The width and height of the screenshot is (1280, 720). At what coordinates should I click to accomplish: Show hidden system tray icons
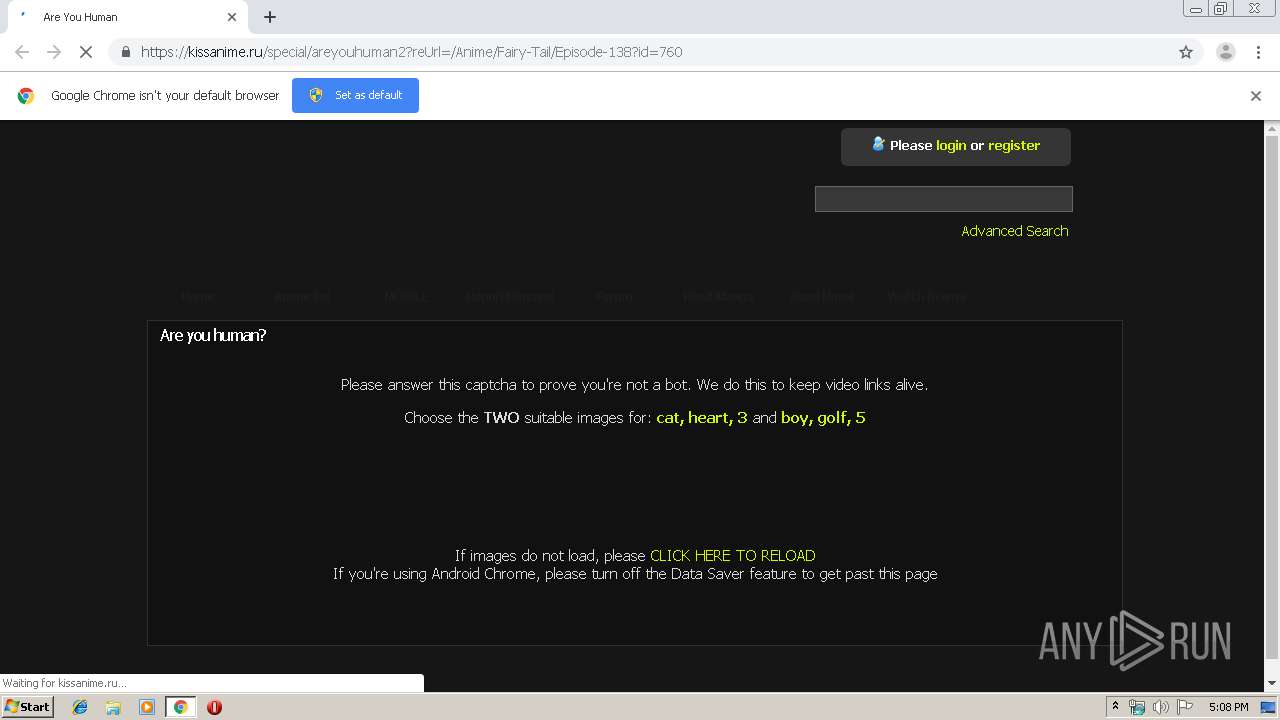(x=1115, y=707)
